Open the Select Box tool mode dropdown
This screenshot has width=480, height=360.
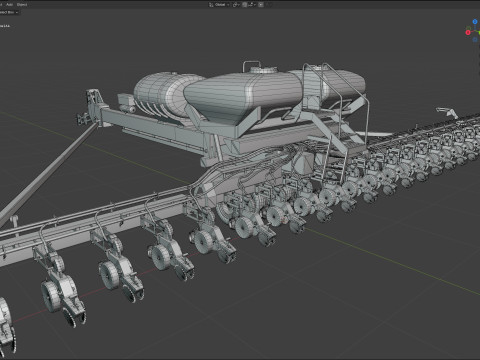[x=9, y=12]
